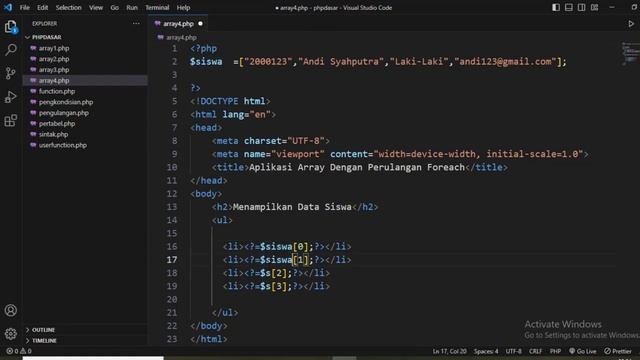This screenshot has height=360, width=640.
Task: Open the Search view icon
Action: [11, 50]
